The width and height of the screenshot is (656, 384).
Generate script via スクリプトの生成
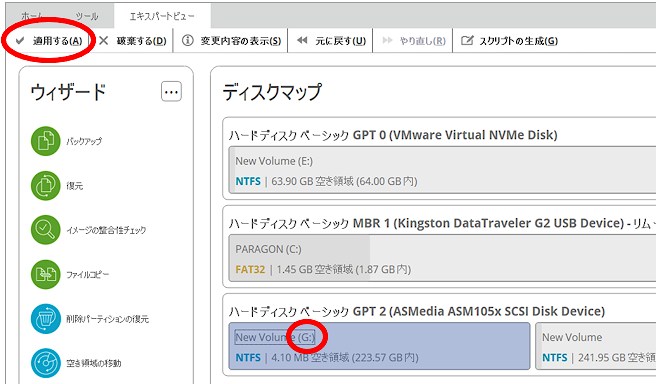(x=509, y=41)
